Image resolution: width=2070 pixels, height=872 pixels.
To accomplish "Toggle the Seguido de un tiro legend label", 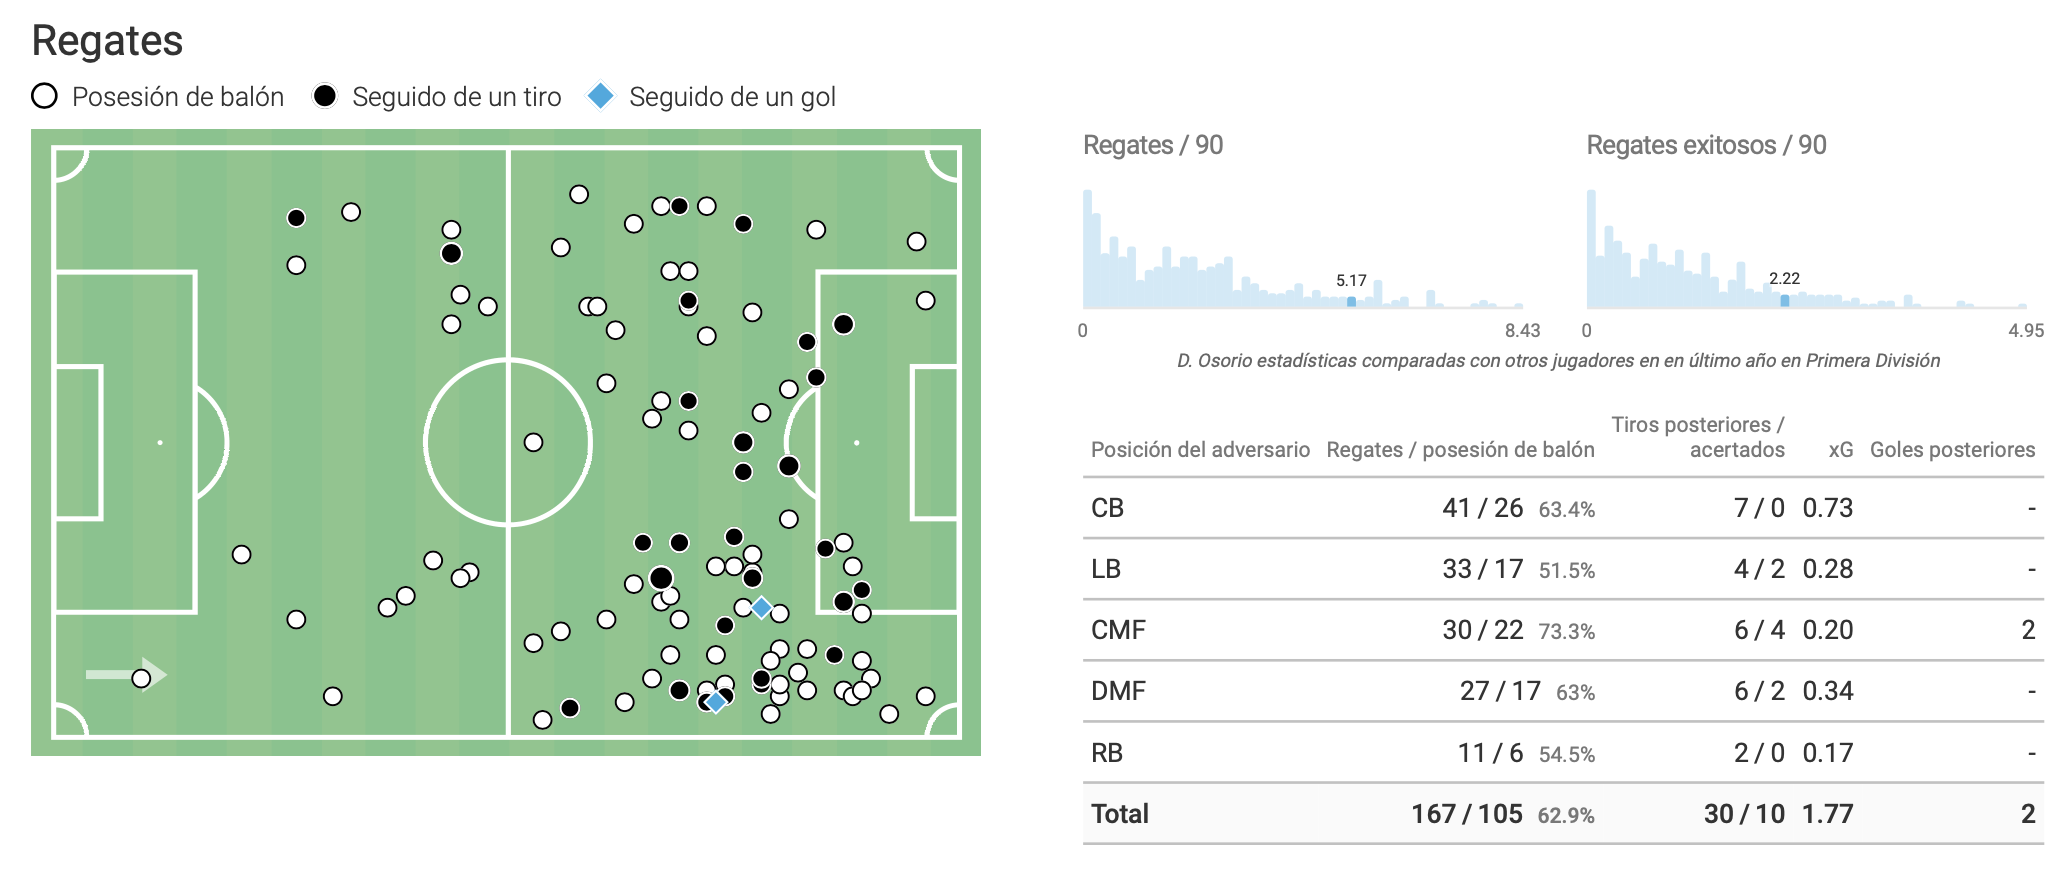I will tap(456, 97).
